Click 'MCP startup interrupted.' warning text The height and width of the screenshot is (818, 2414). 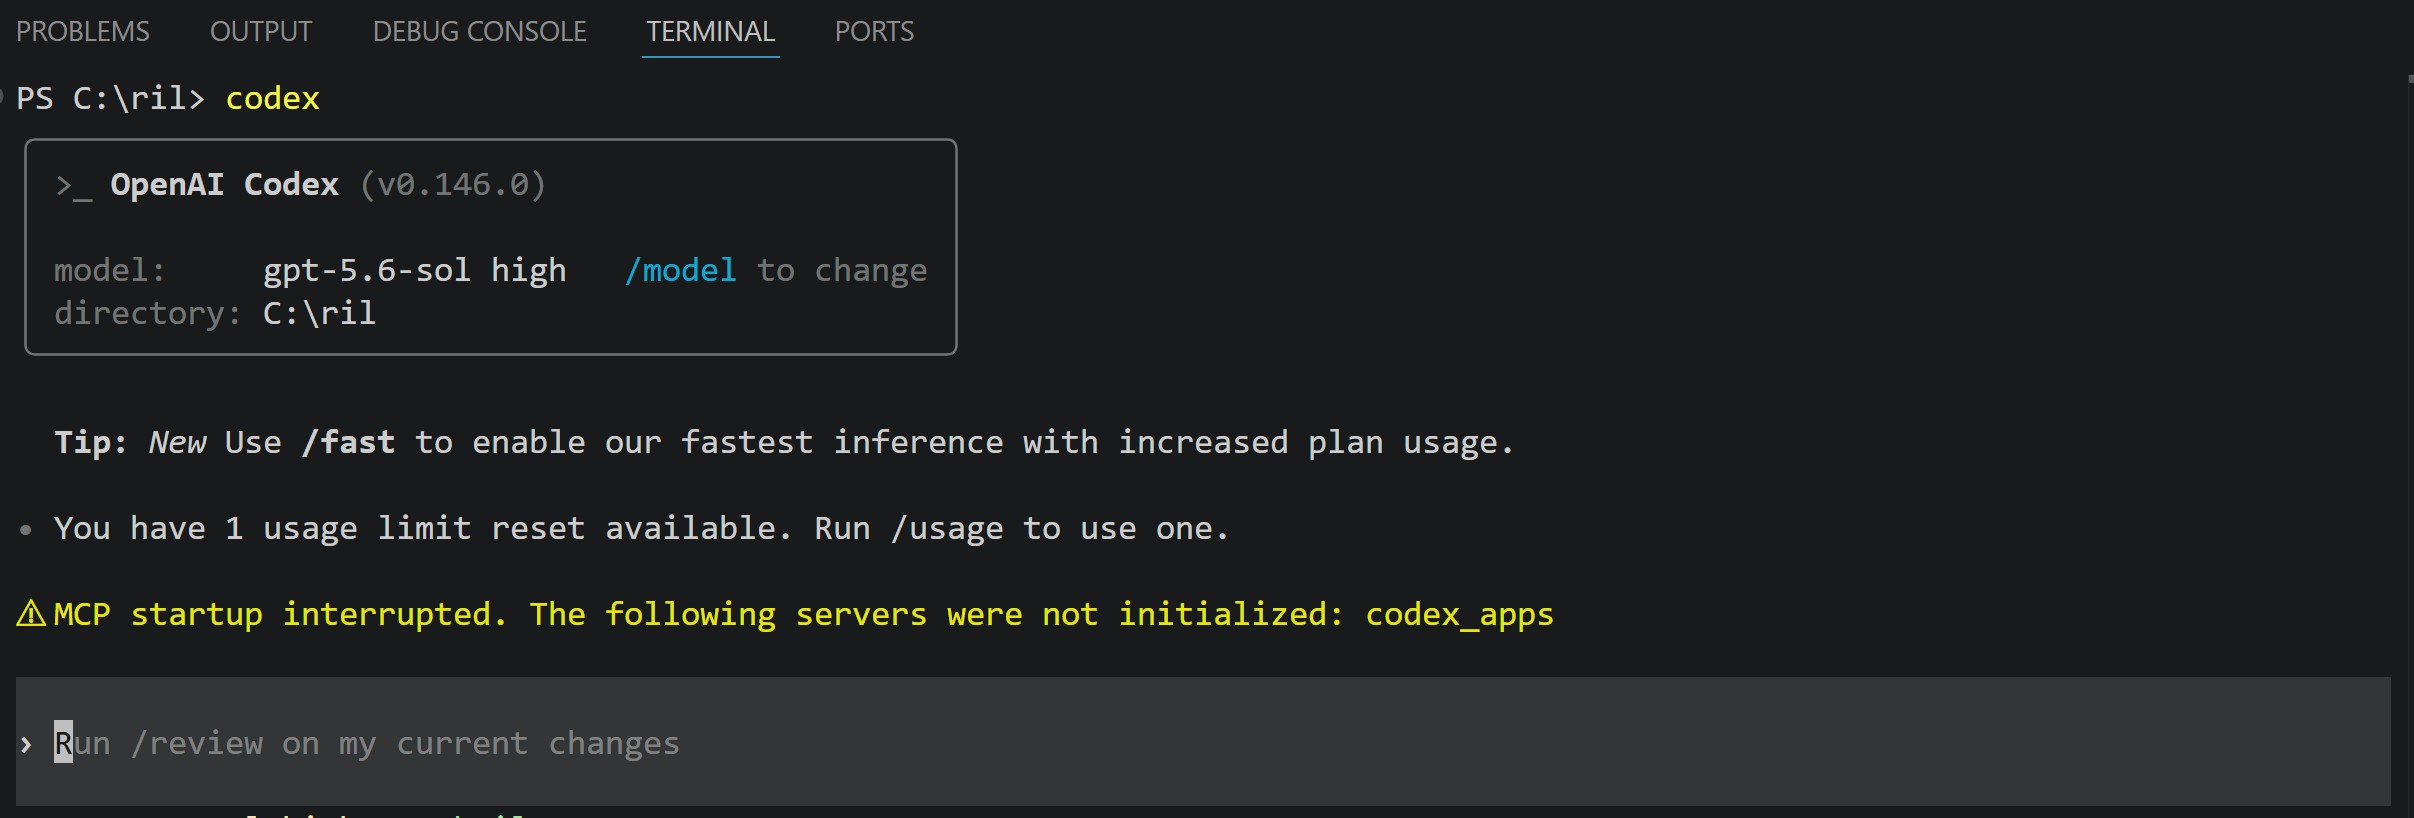click(281, 614)
